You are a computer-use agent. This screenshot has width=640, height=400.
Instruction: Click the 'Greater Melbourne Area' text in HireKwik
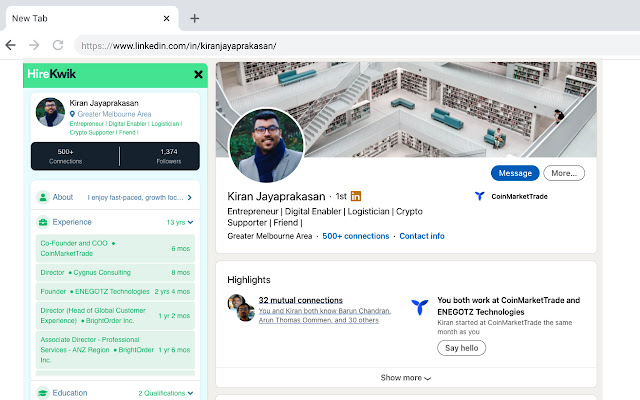[x=114, y=114]
